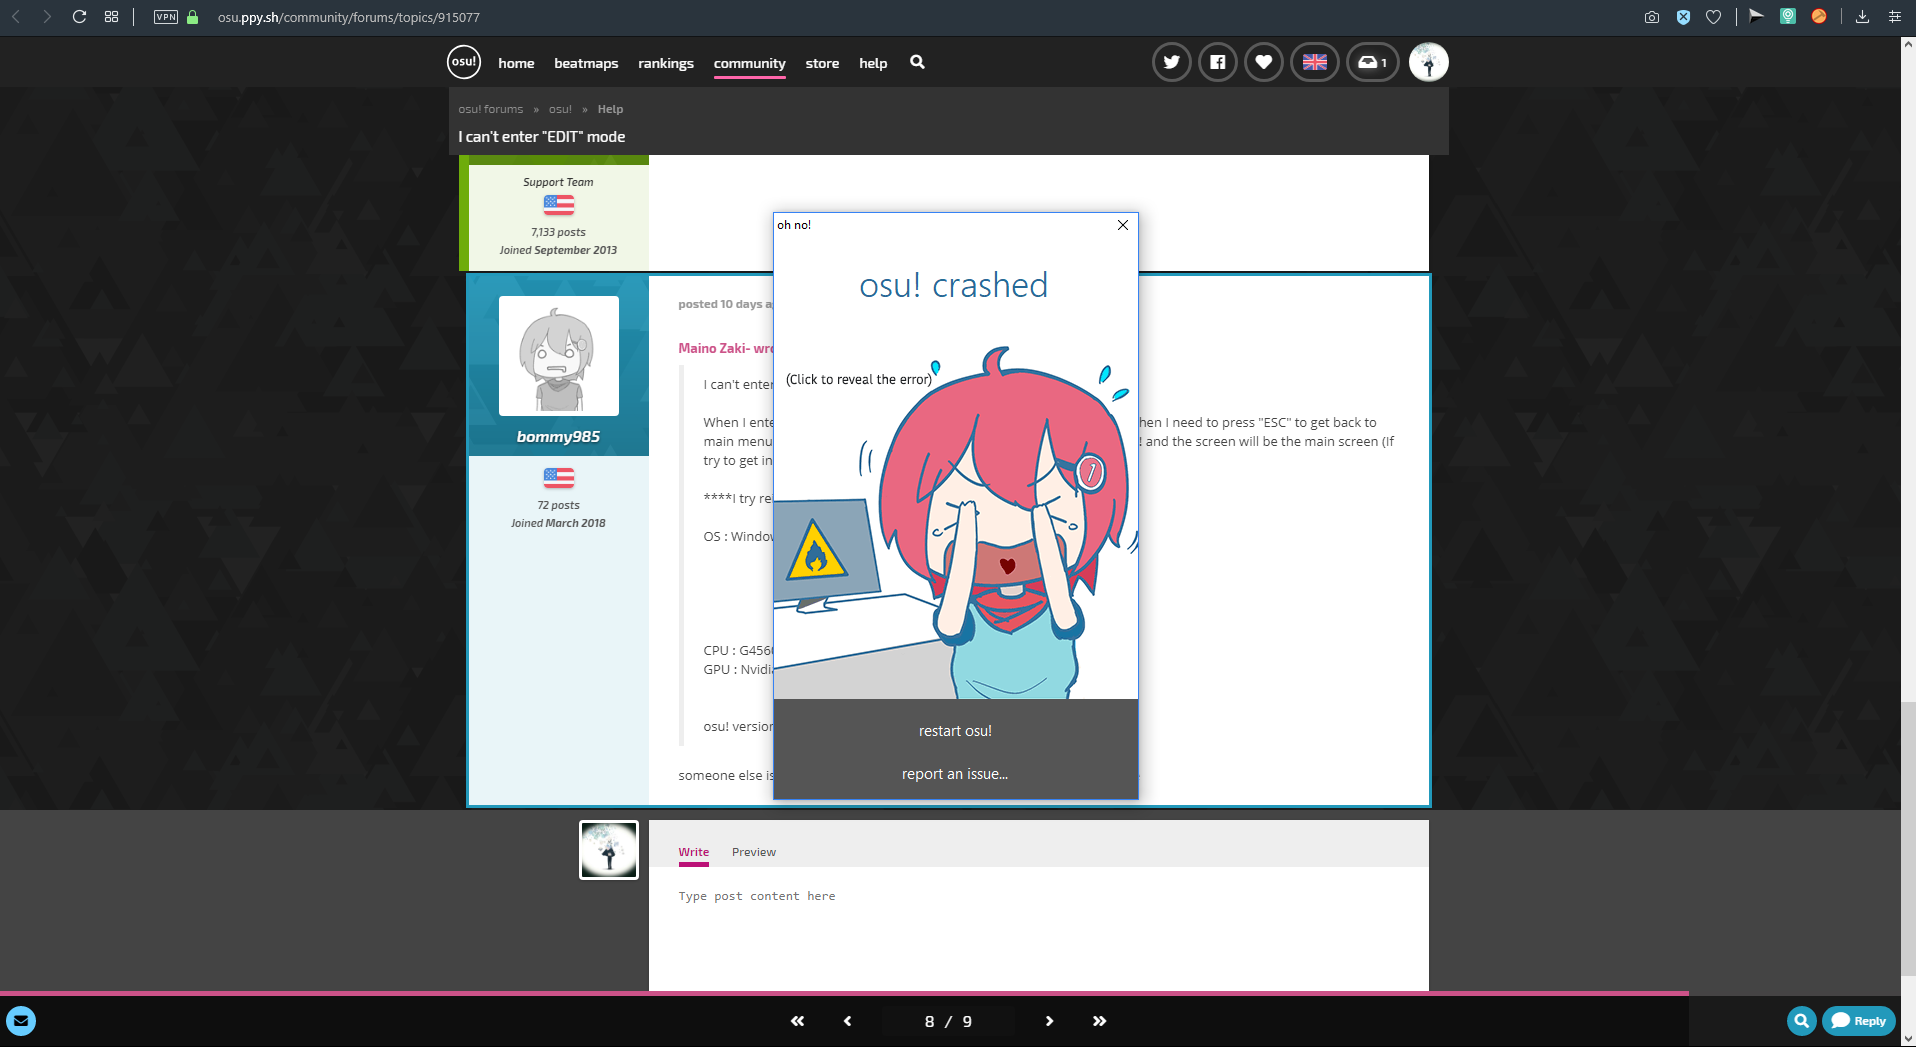Screen dimensions: 1916x1047
Task: Click report an issue... in crash dialog
Action: pyautogui.click(x=956, y=774)
